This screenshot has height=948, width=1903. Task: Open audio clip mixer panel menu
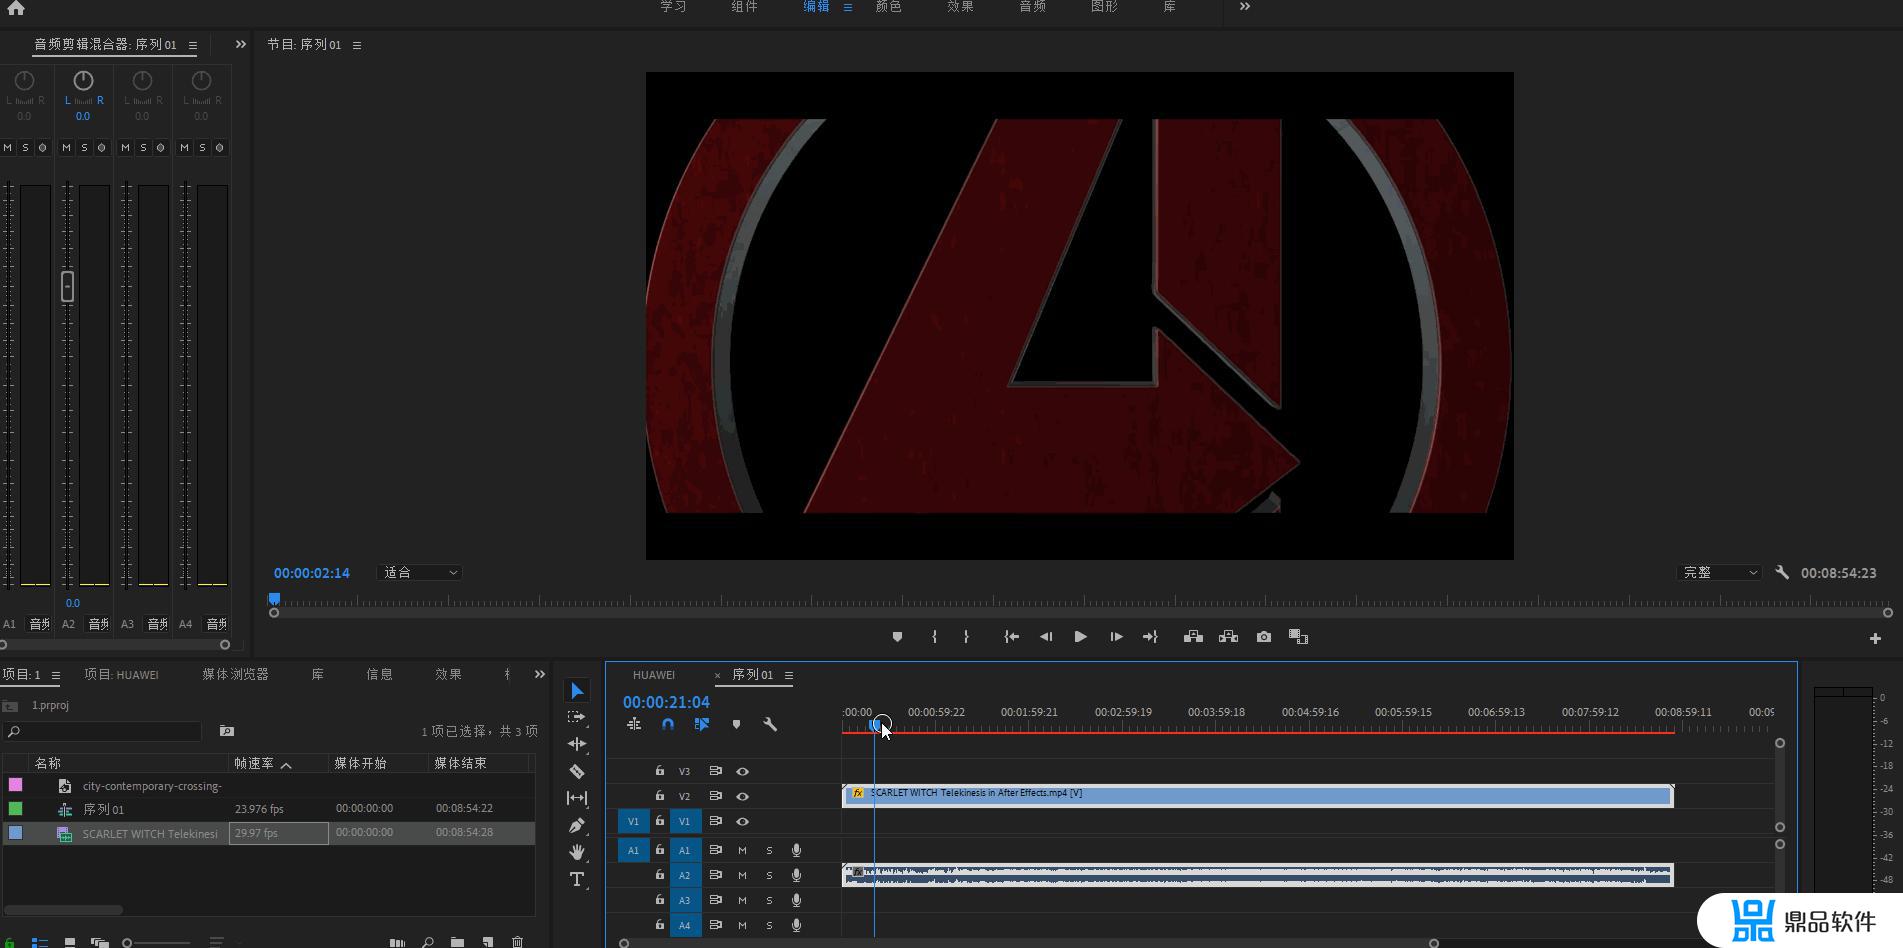point(193,45)
